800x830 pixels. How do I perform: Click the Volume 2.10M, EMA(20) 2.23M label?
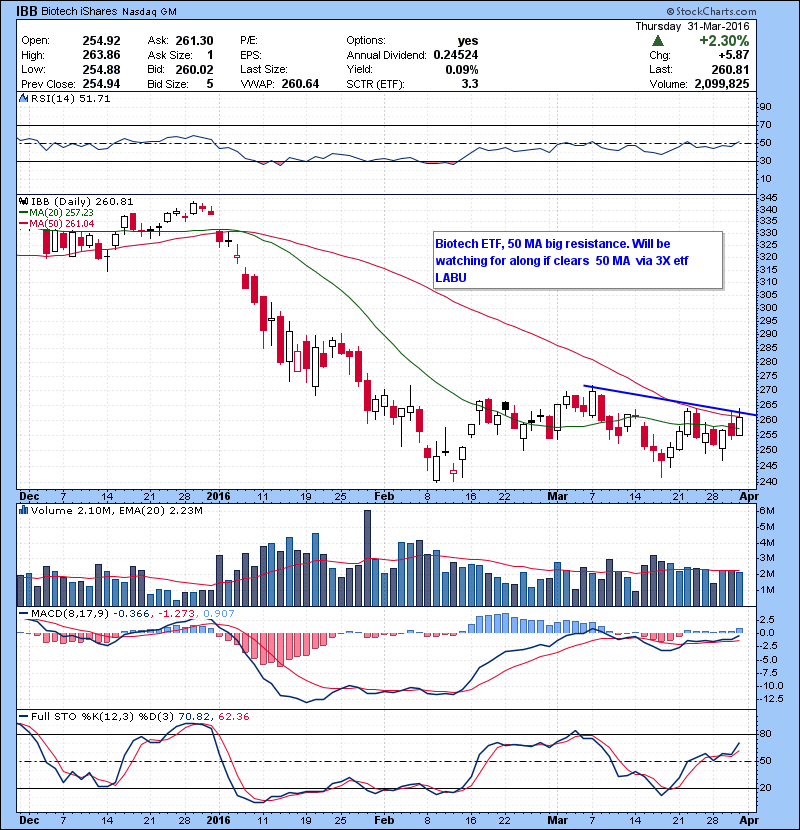pos(116,511)
